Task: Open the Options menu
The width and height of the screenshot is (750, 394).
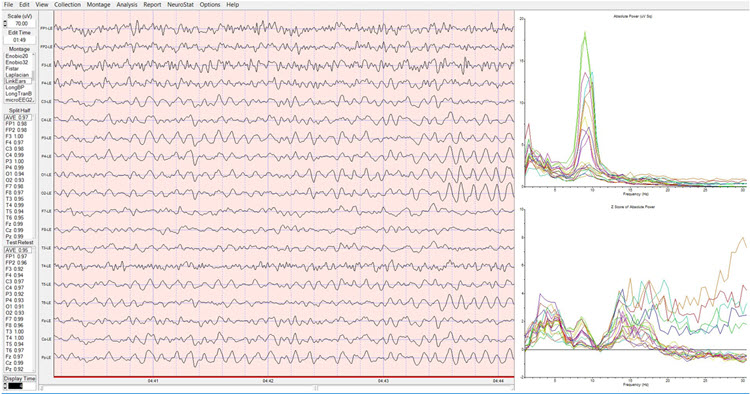Action: 210,5
